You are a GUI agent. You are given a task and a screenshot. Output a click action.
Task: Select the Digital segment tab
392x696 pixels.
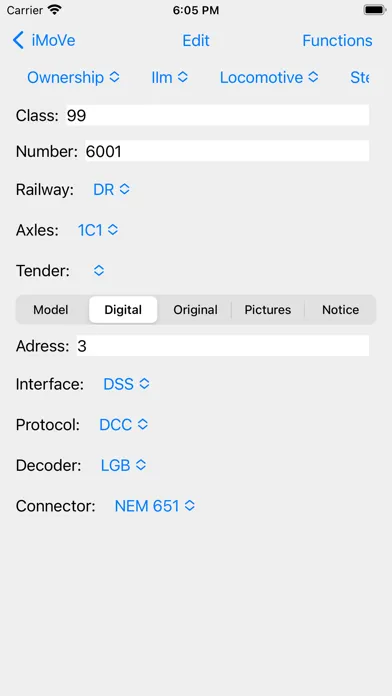[123, 309]
